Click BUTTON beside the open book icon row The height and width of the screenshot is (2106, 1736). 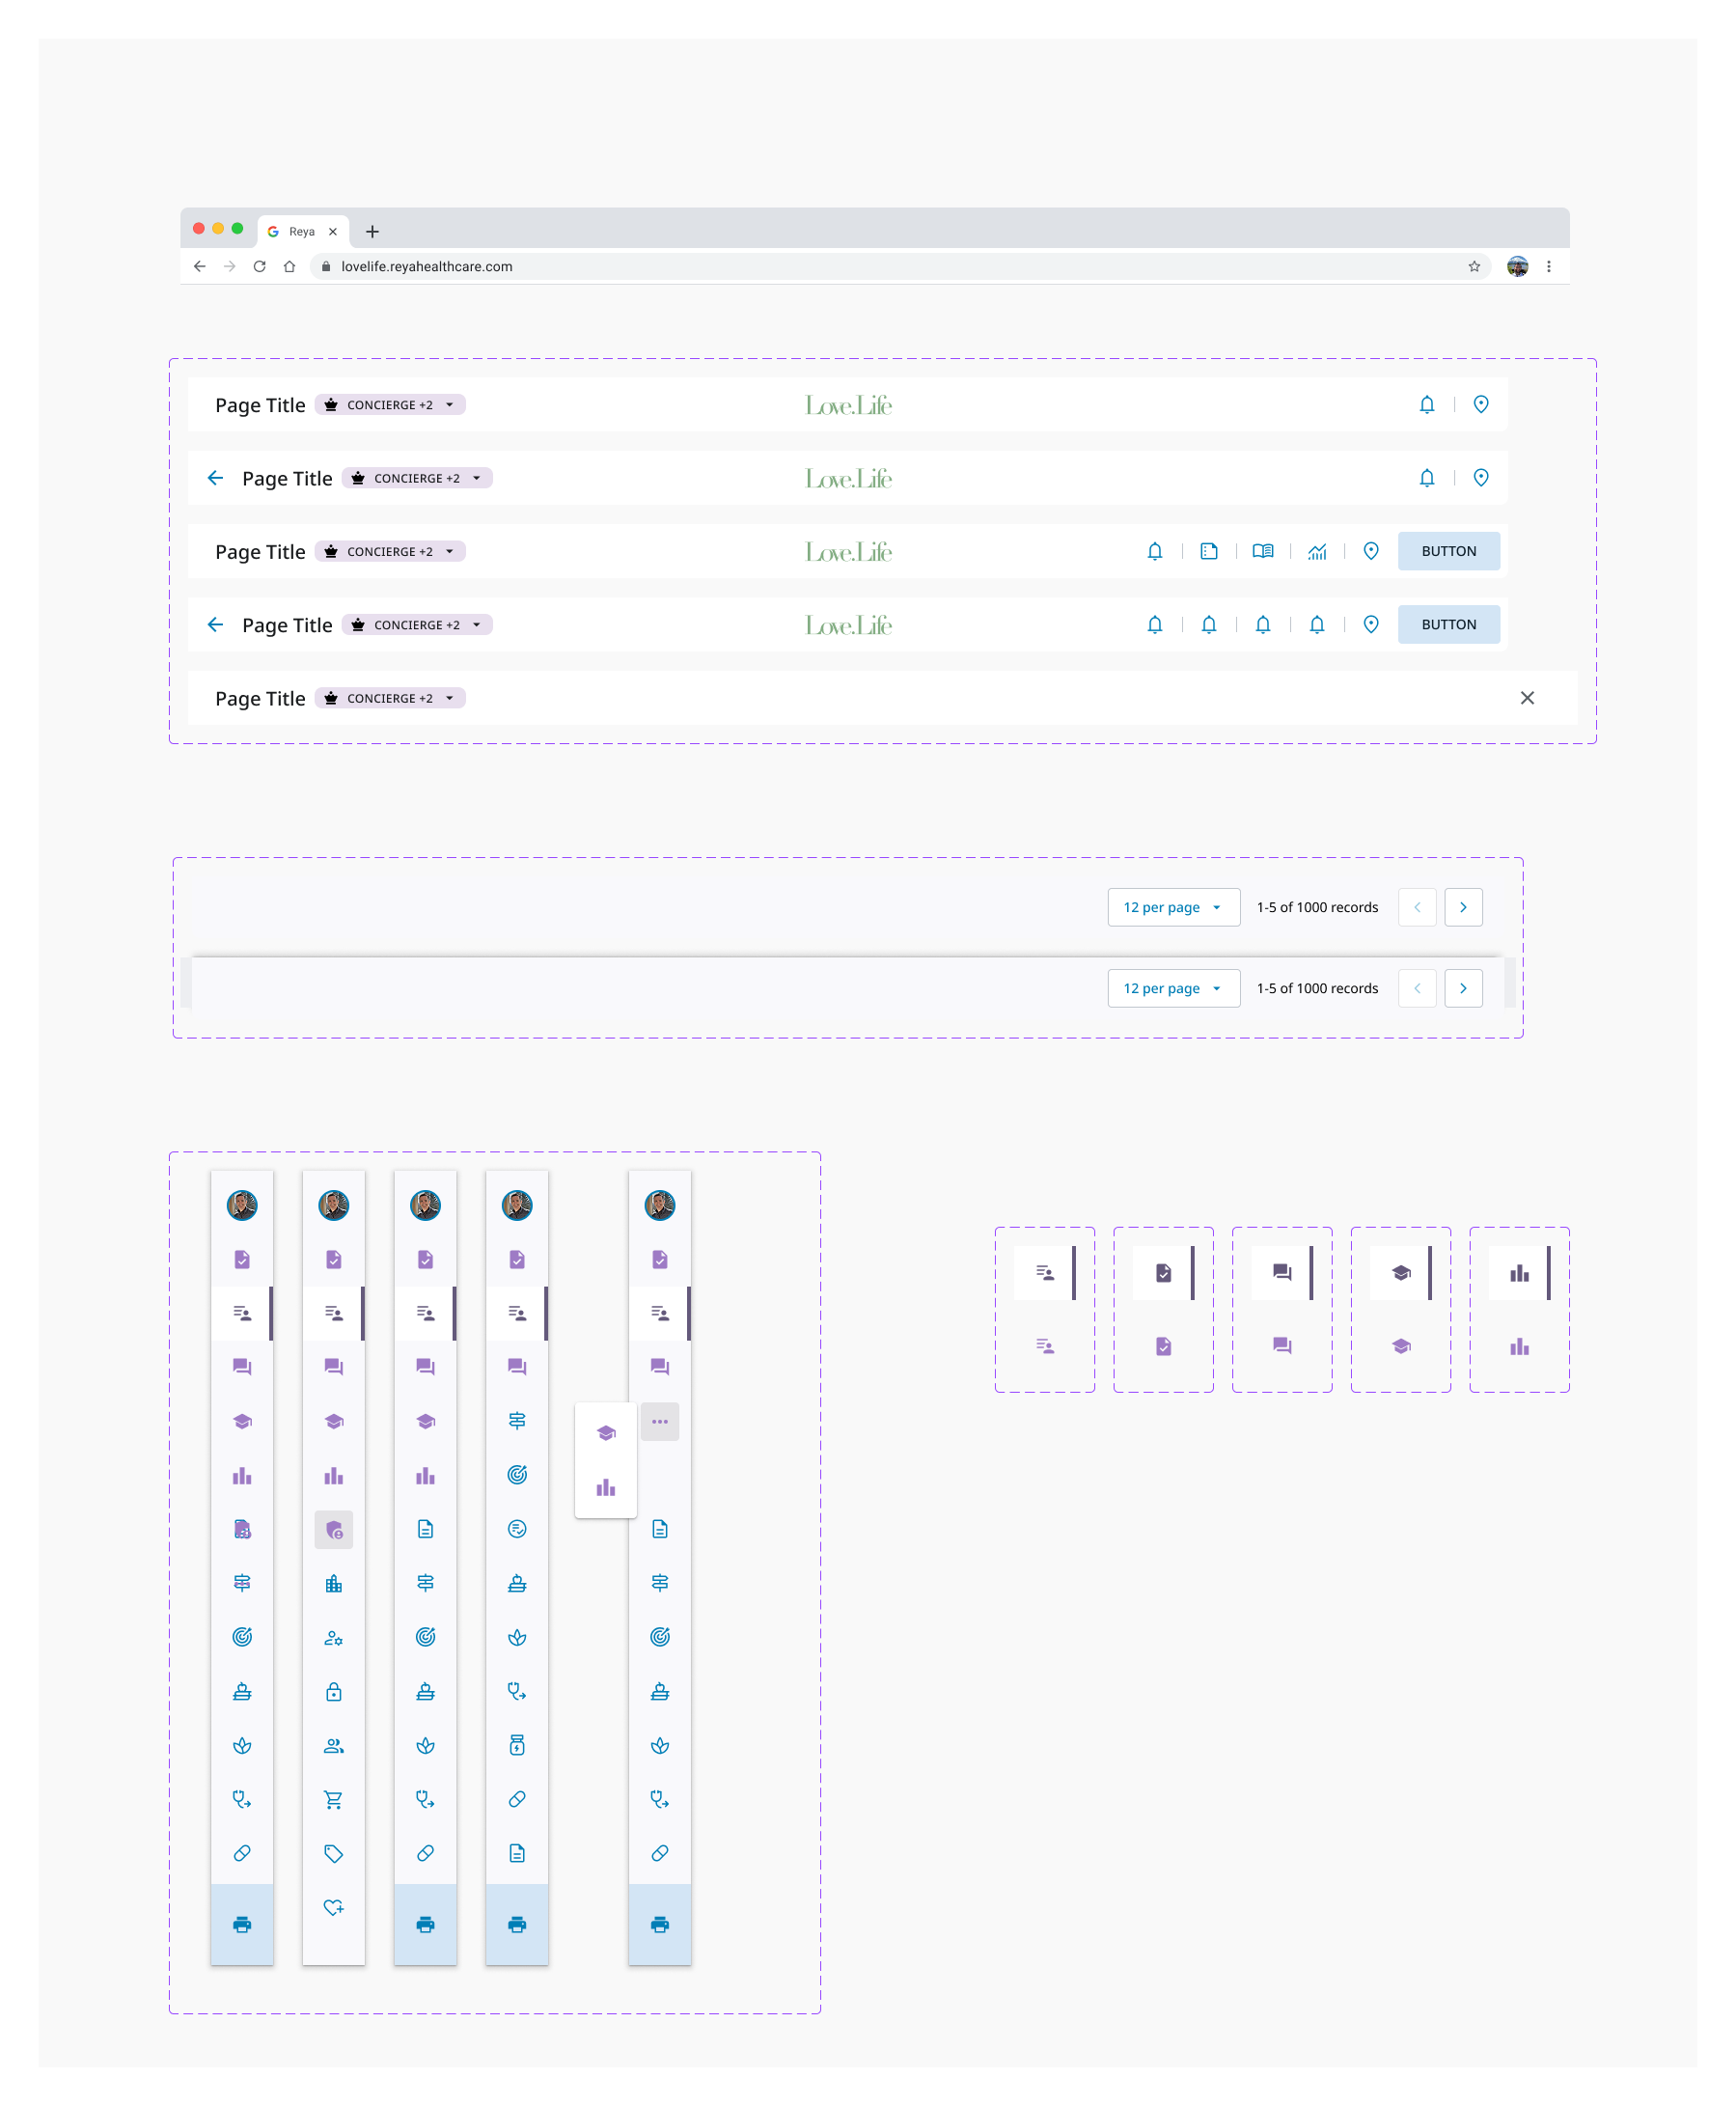(1448, 551)
